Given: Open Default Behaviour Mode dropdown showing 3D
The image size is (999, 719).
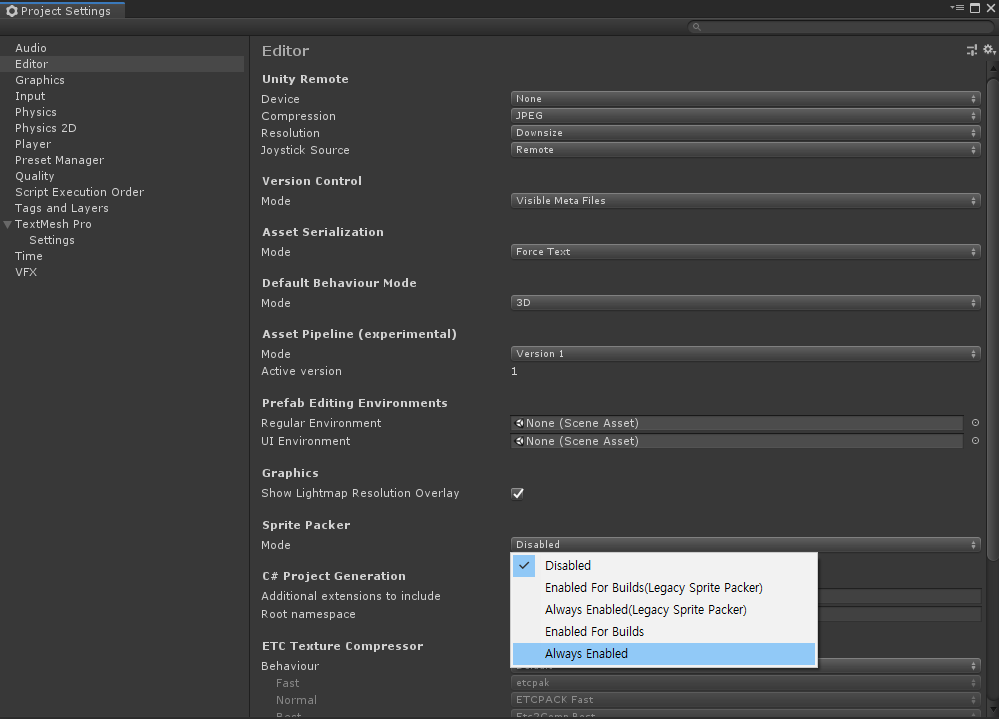Looking at the screenshot, I should 745,303.
